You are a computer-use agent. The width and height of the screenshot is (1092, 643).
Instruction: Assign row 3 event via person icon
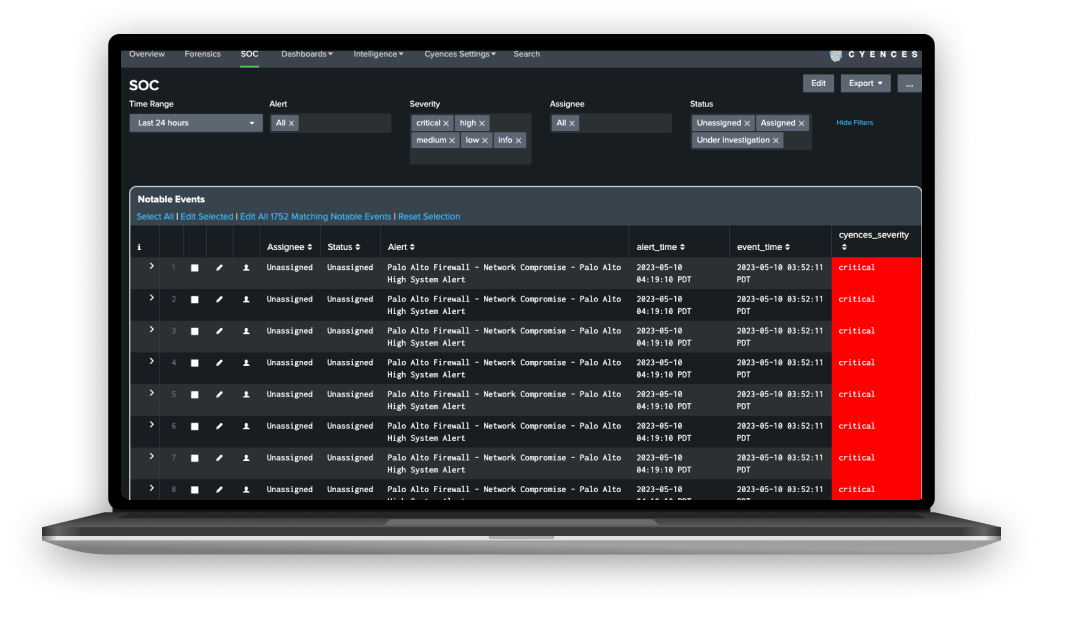pos(246,332)
